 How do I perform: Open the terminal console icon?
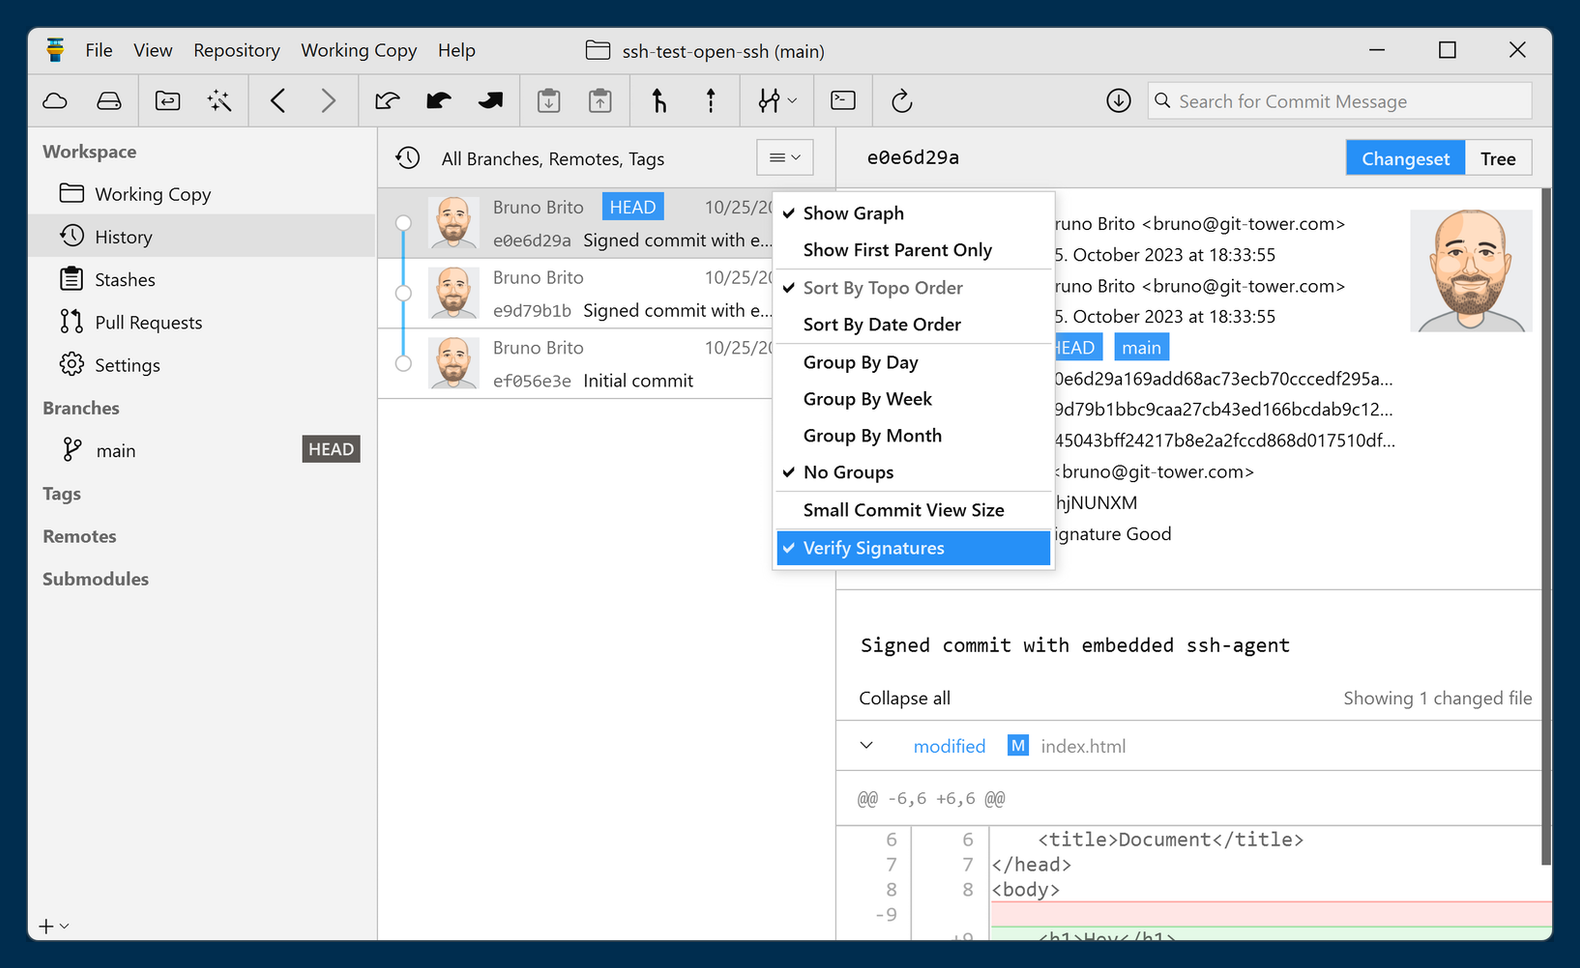pos(843,101)
